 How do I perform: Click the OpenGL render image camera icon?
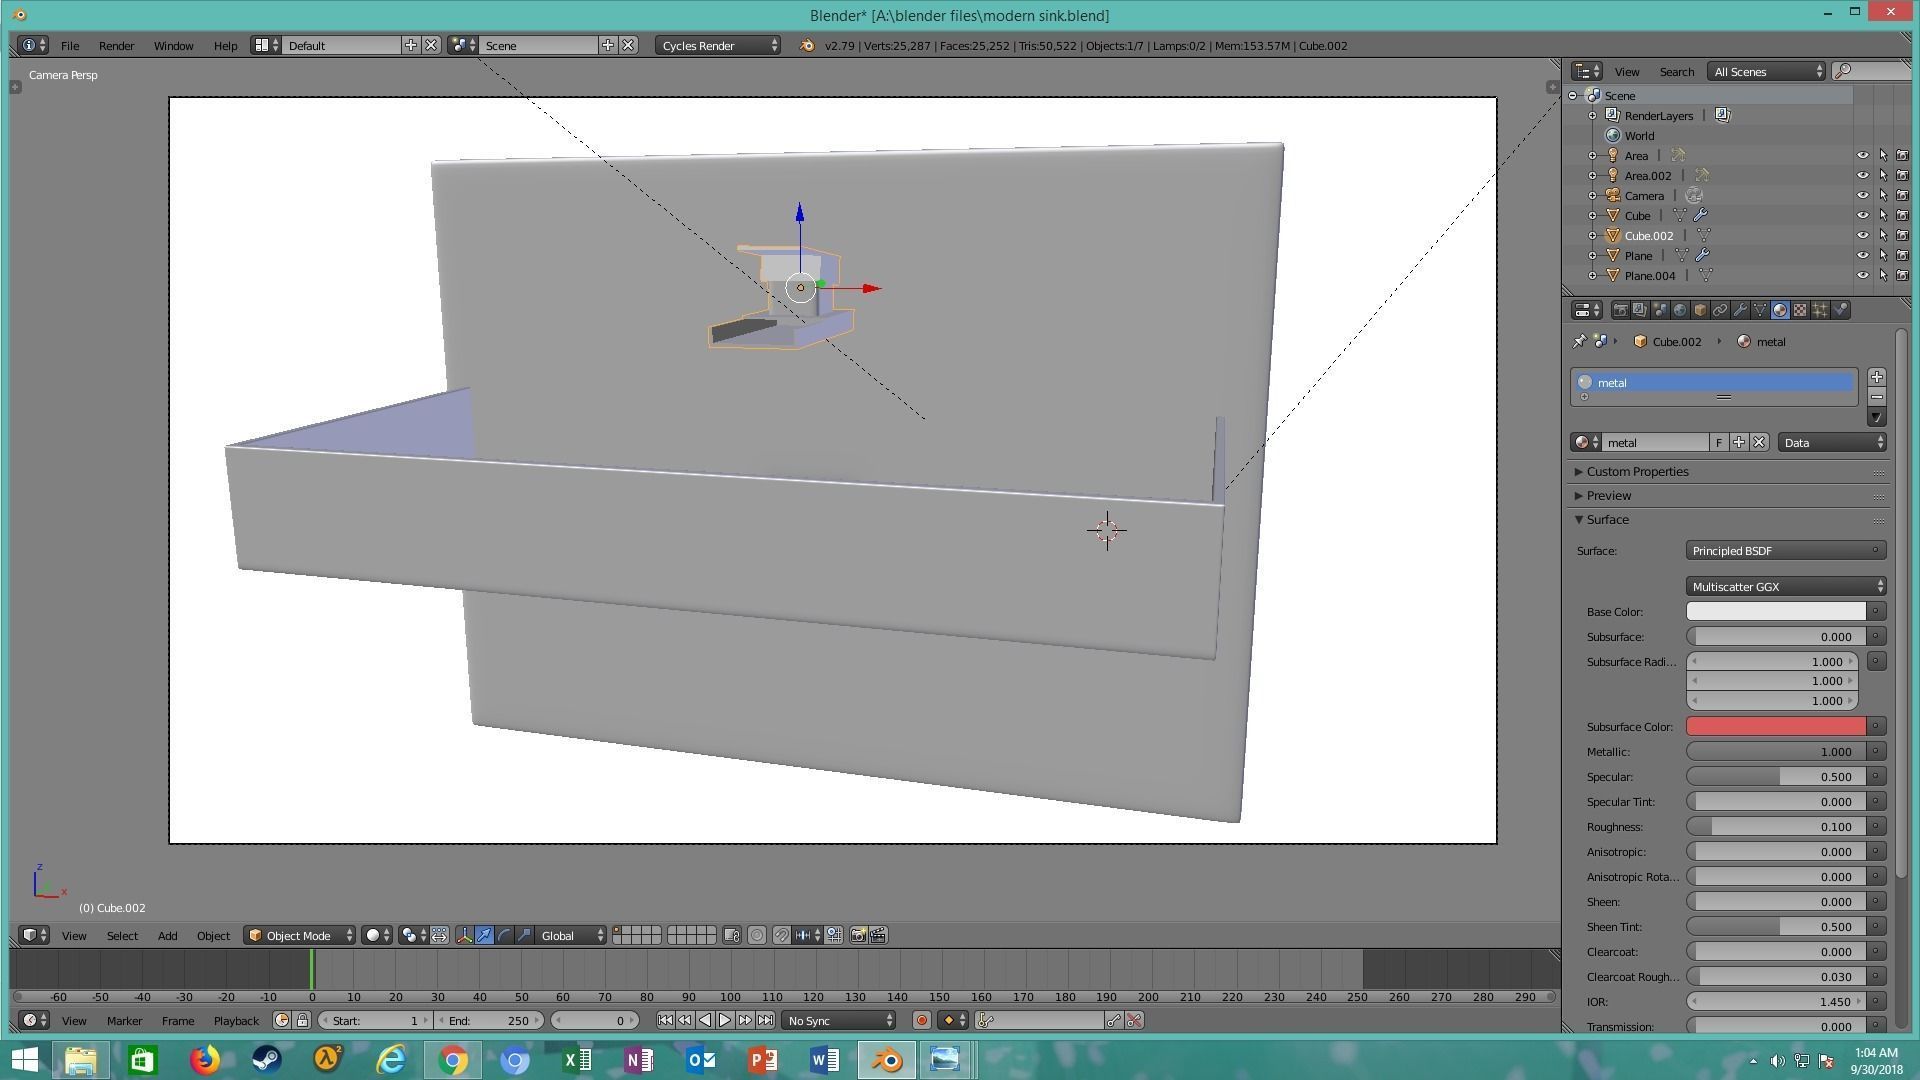coord(858,936)
